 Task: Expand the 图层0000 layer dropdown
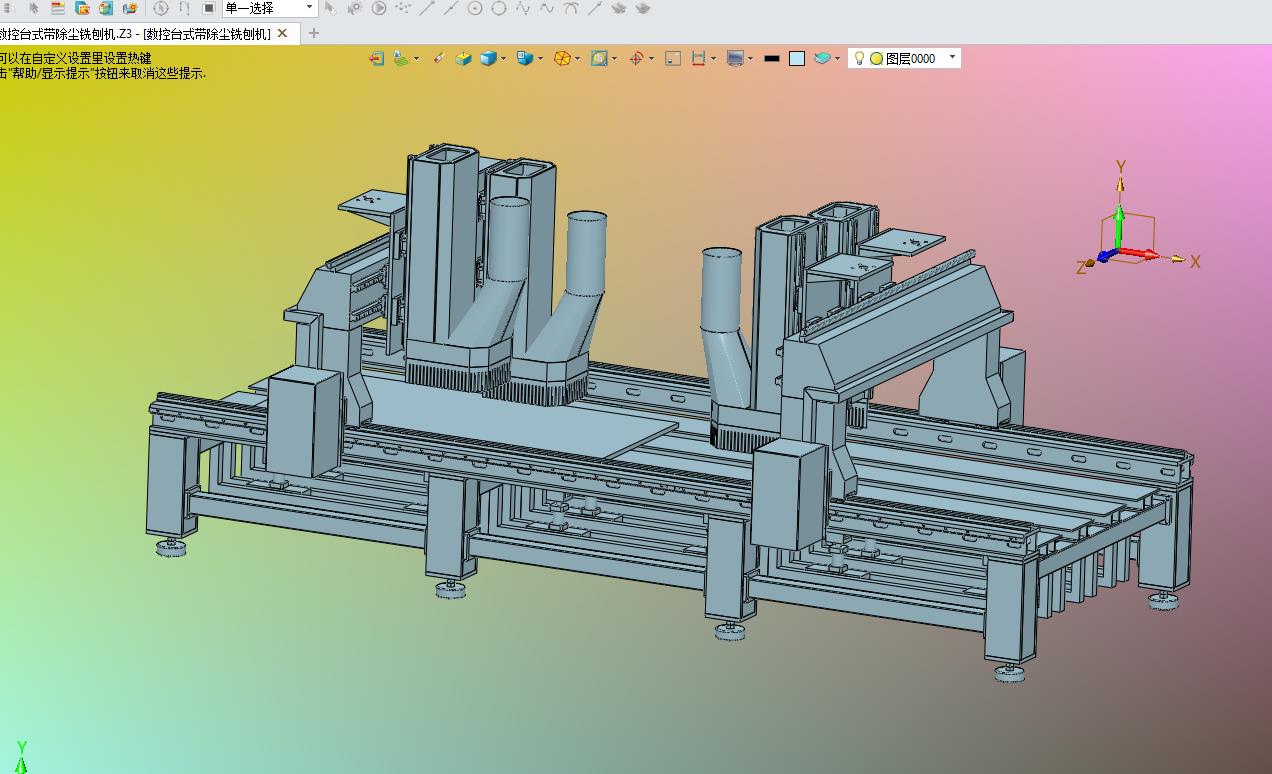tap(953, 58)
